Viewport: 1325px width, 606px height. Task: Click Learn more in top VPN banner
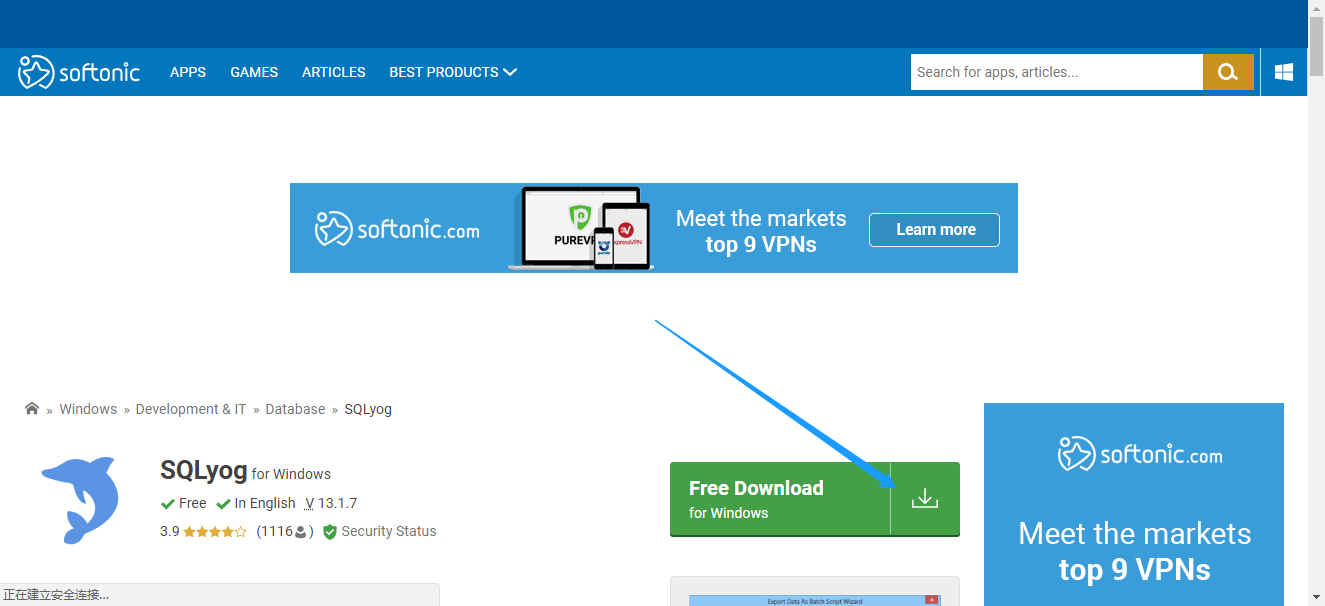coord(934,229)
